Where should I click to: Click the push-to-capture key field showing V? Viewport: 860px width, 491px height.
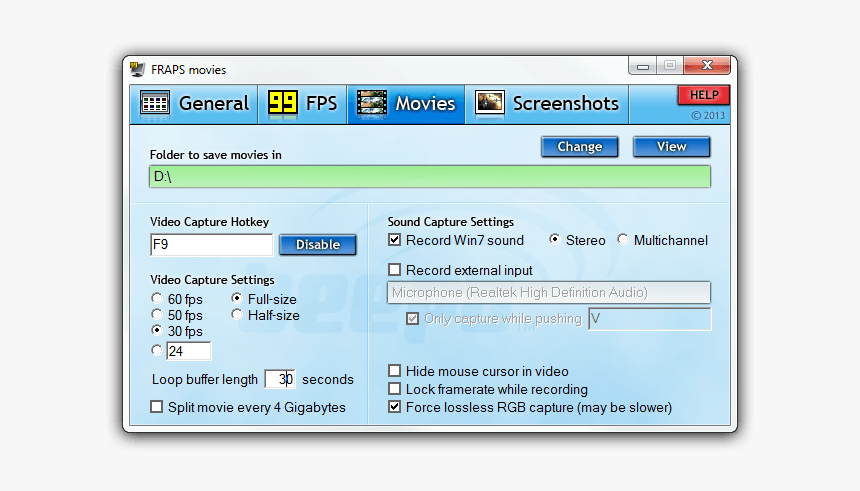(x=649, y=319)
